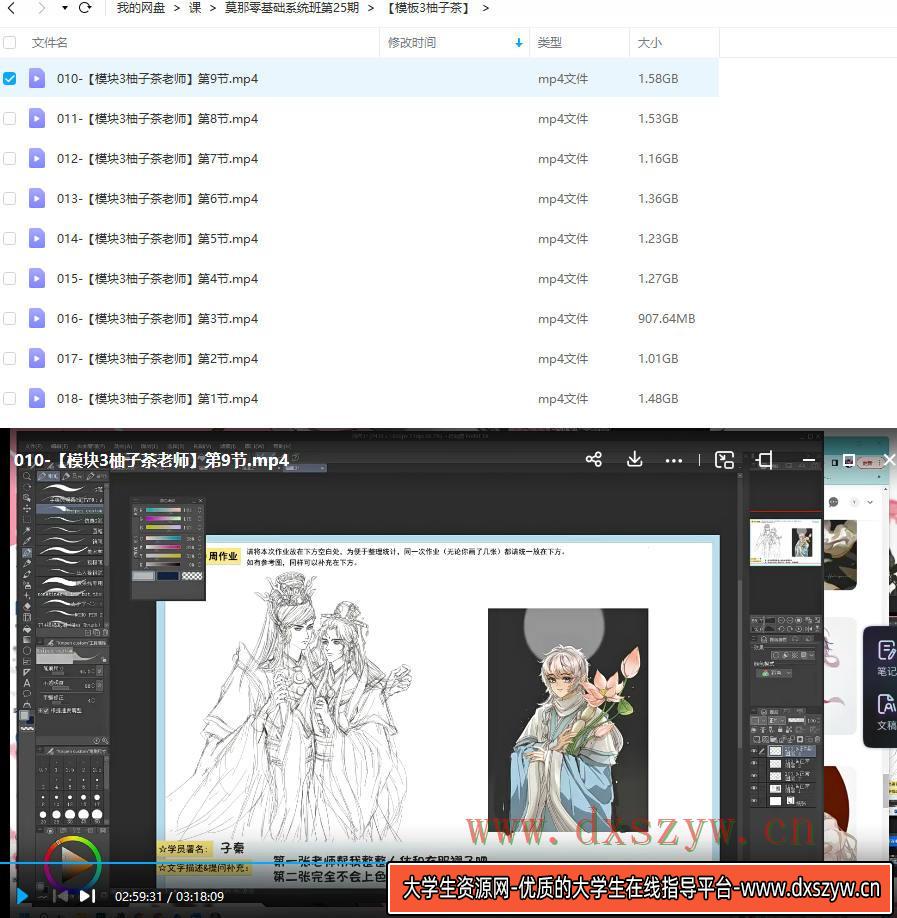The image size is (897, 918).
Task: Sort by 大小 column header
Action: coord(649,43)
